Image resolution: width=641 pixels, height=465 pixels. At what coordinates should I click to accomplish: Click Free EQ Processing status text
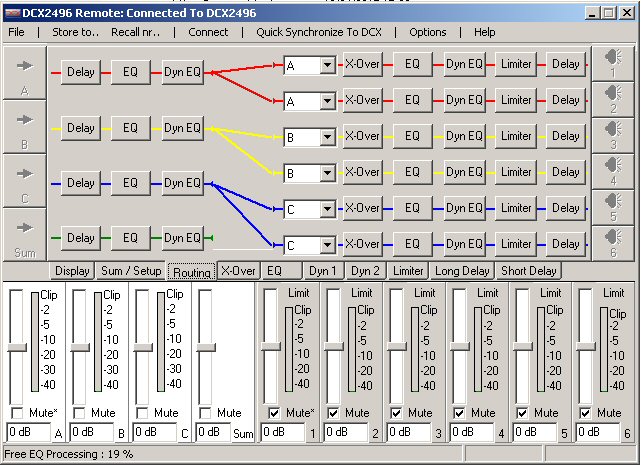pos(69,454)
